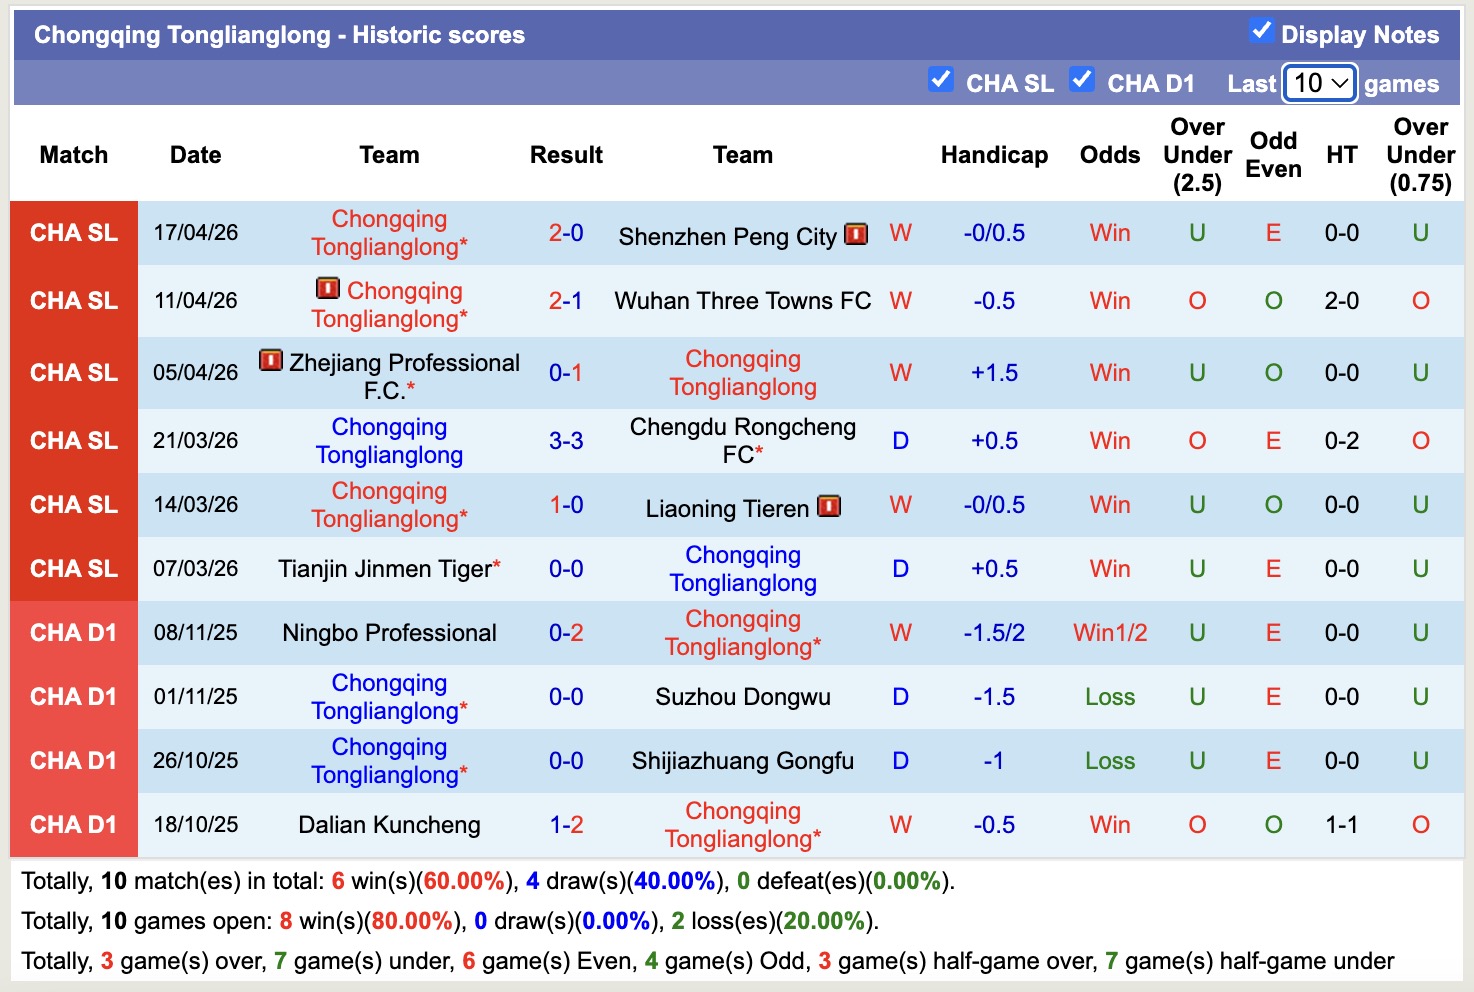Click the CHA SL badge on the top row
The height and width of the screenshot is (992, 1474).
pyautogui.click(x=73, y=232)
